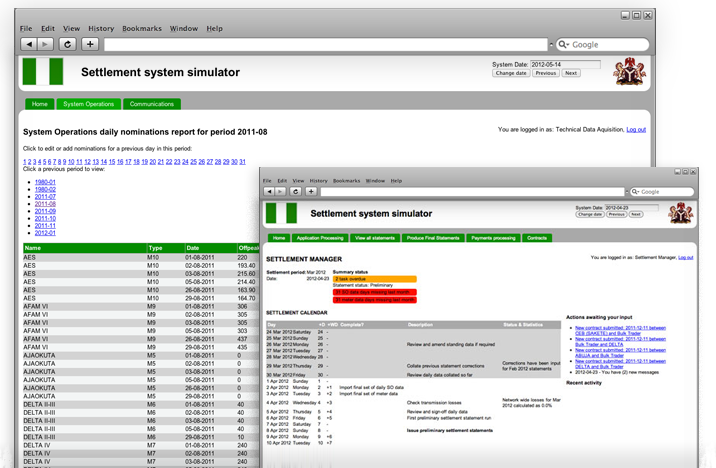Image resolution: width=716 pixels, height=468 pixels.
Task: Open Home tab in front window
Action: coord(279,238)
